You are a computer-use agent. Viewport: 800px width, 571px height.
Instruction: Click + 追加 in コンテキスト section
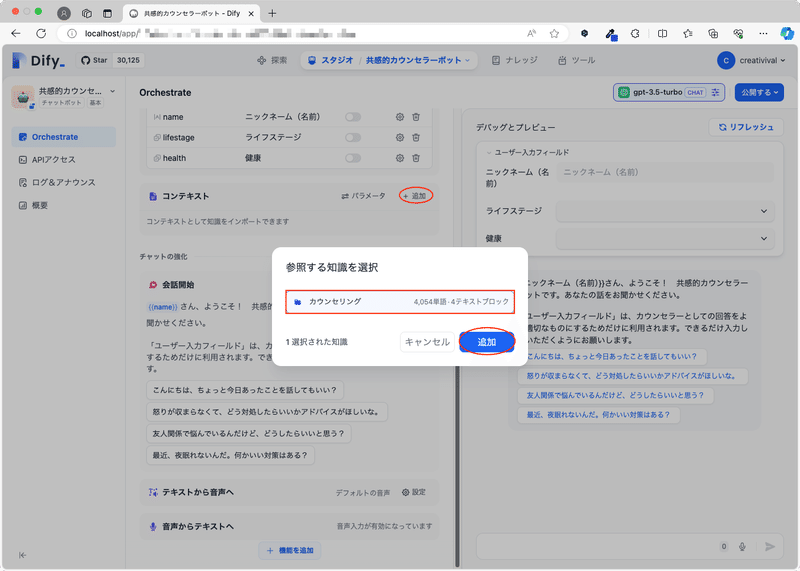click(x=415, y=196)
